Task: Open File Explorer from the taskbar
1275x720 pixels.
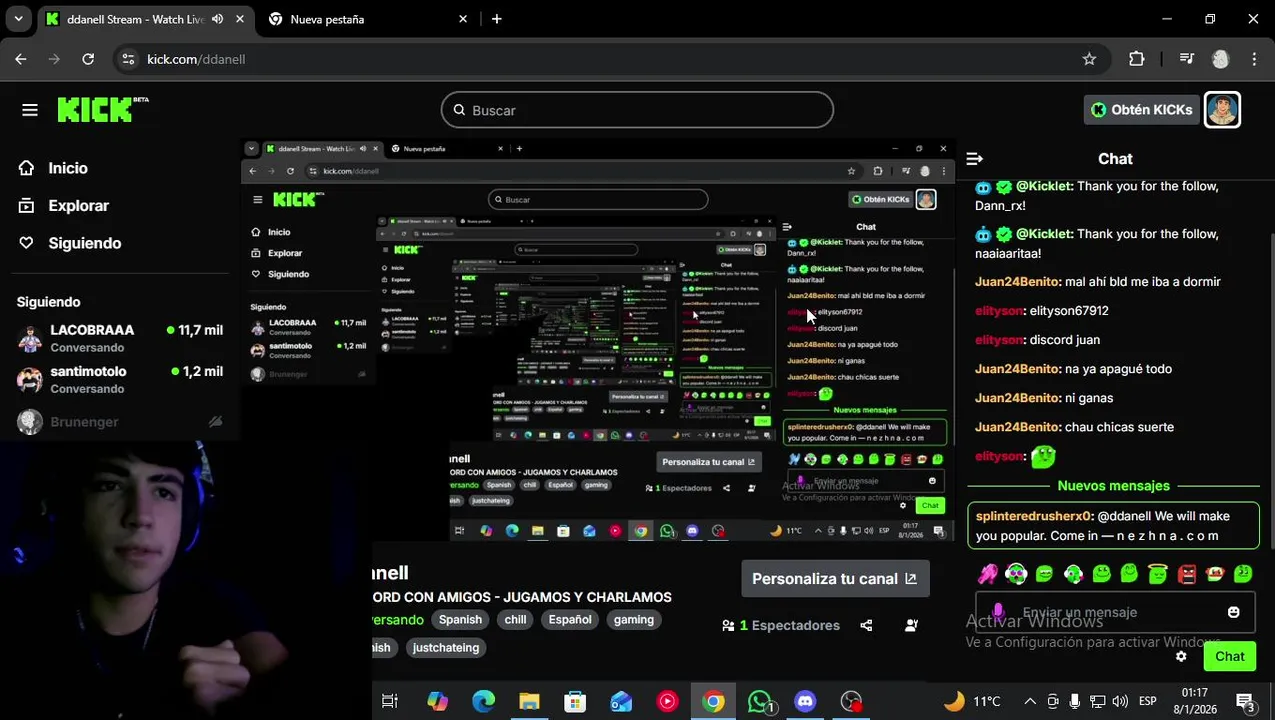Action: (529, 701)
